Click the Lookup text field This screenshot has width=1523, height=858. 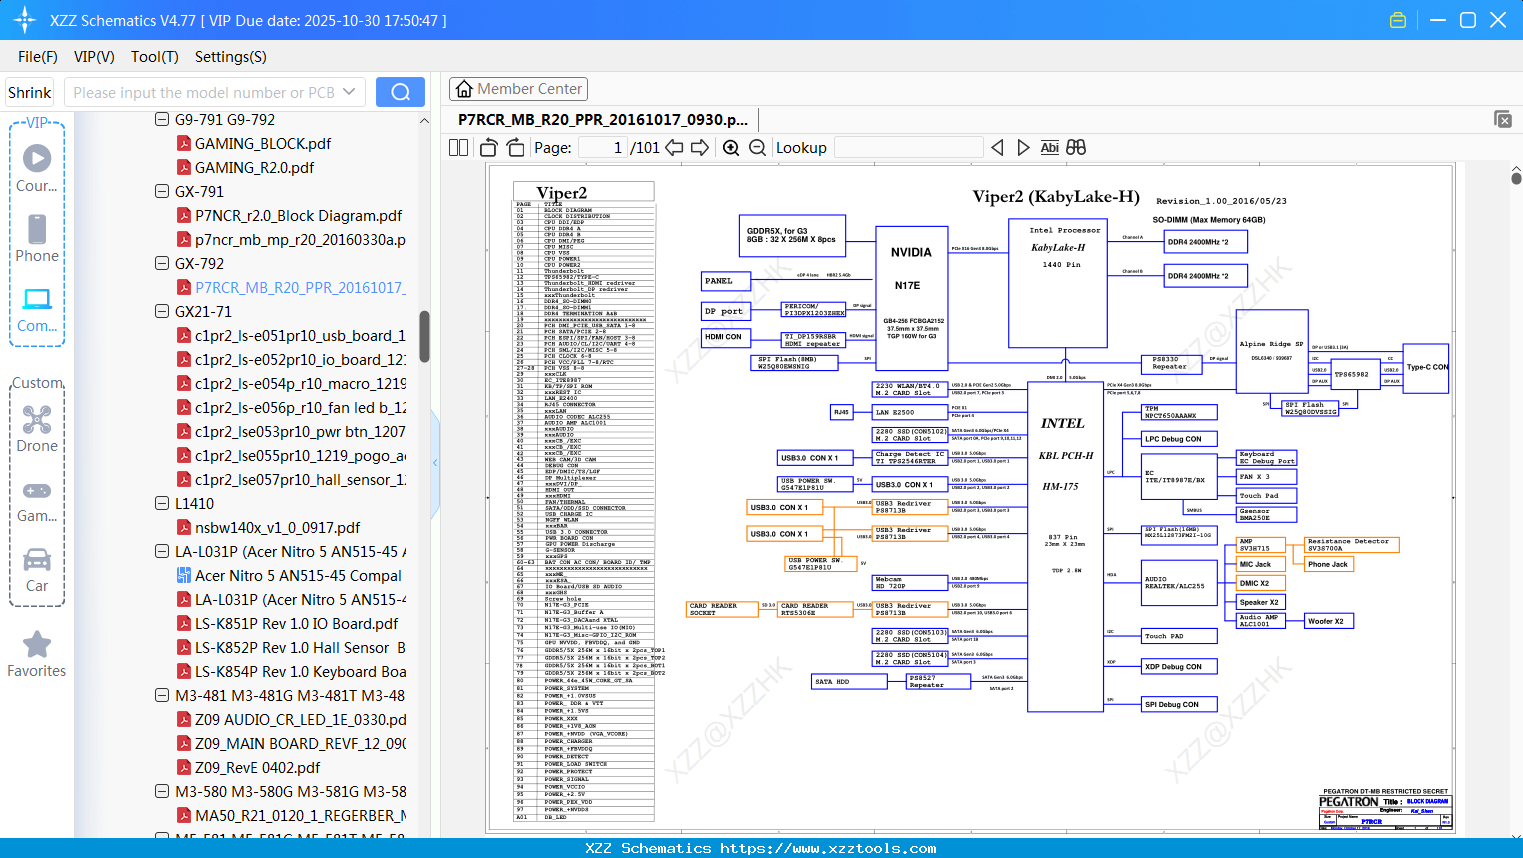click(908, 148)
